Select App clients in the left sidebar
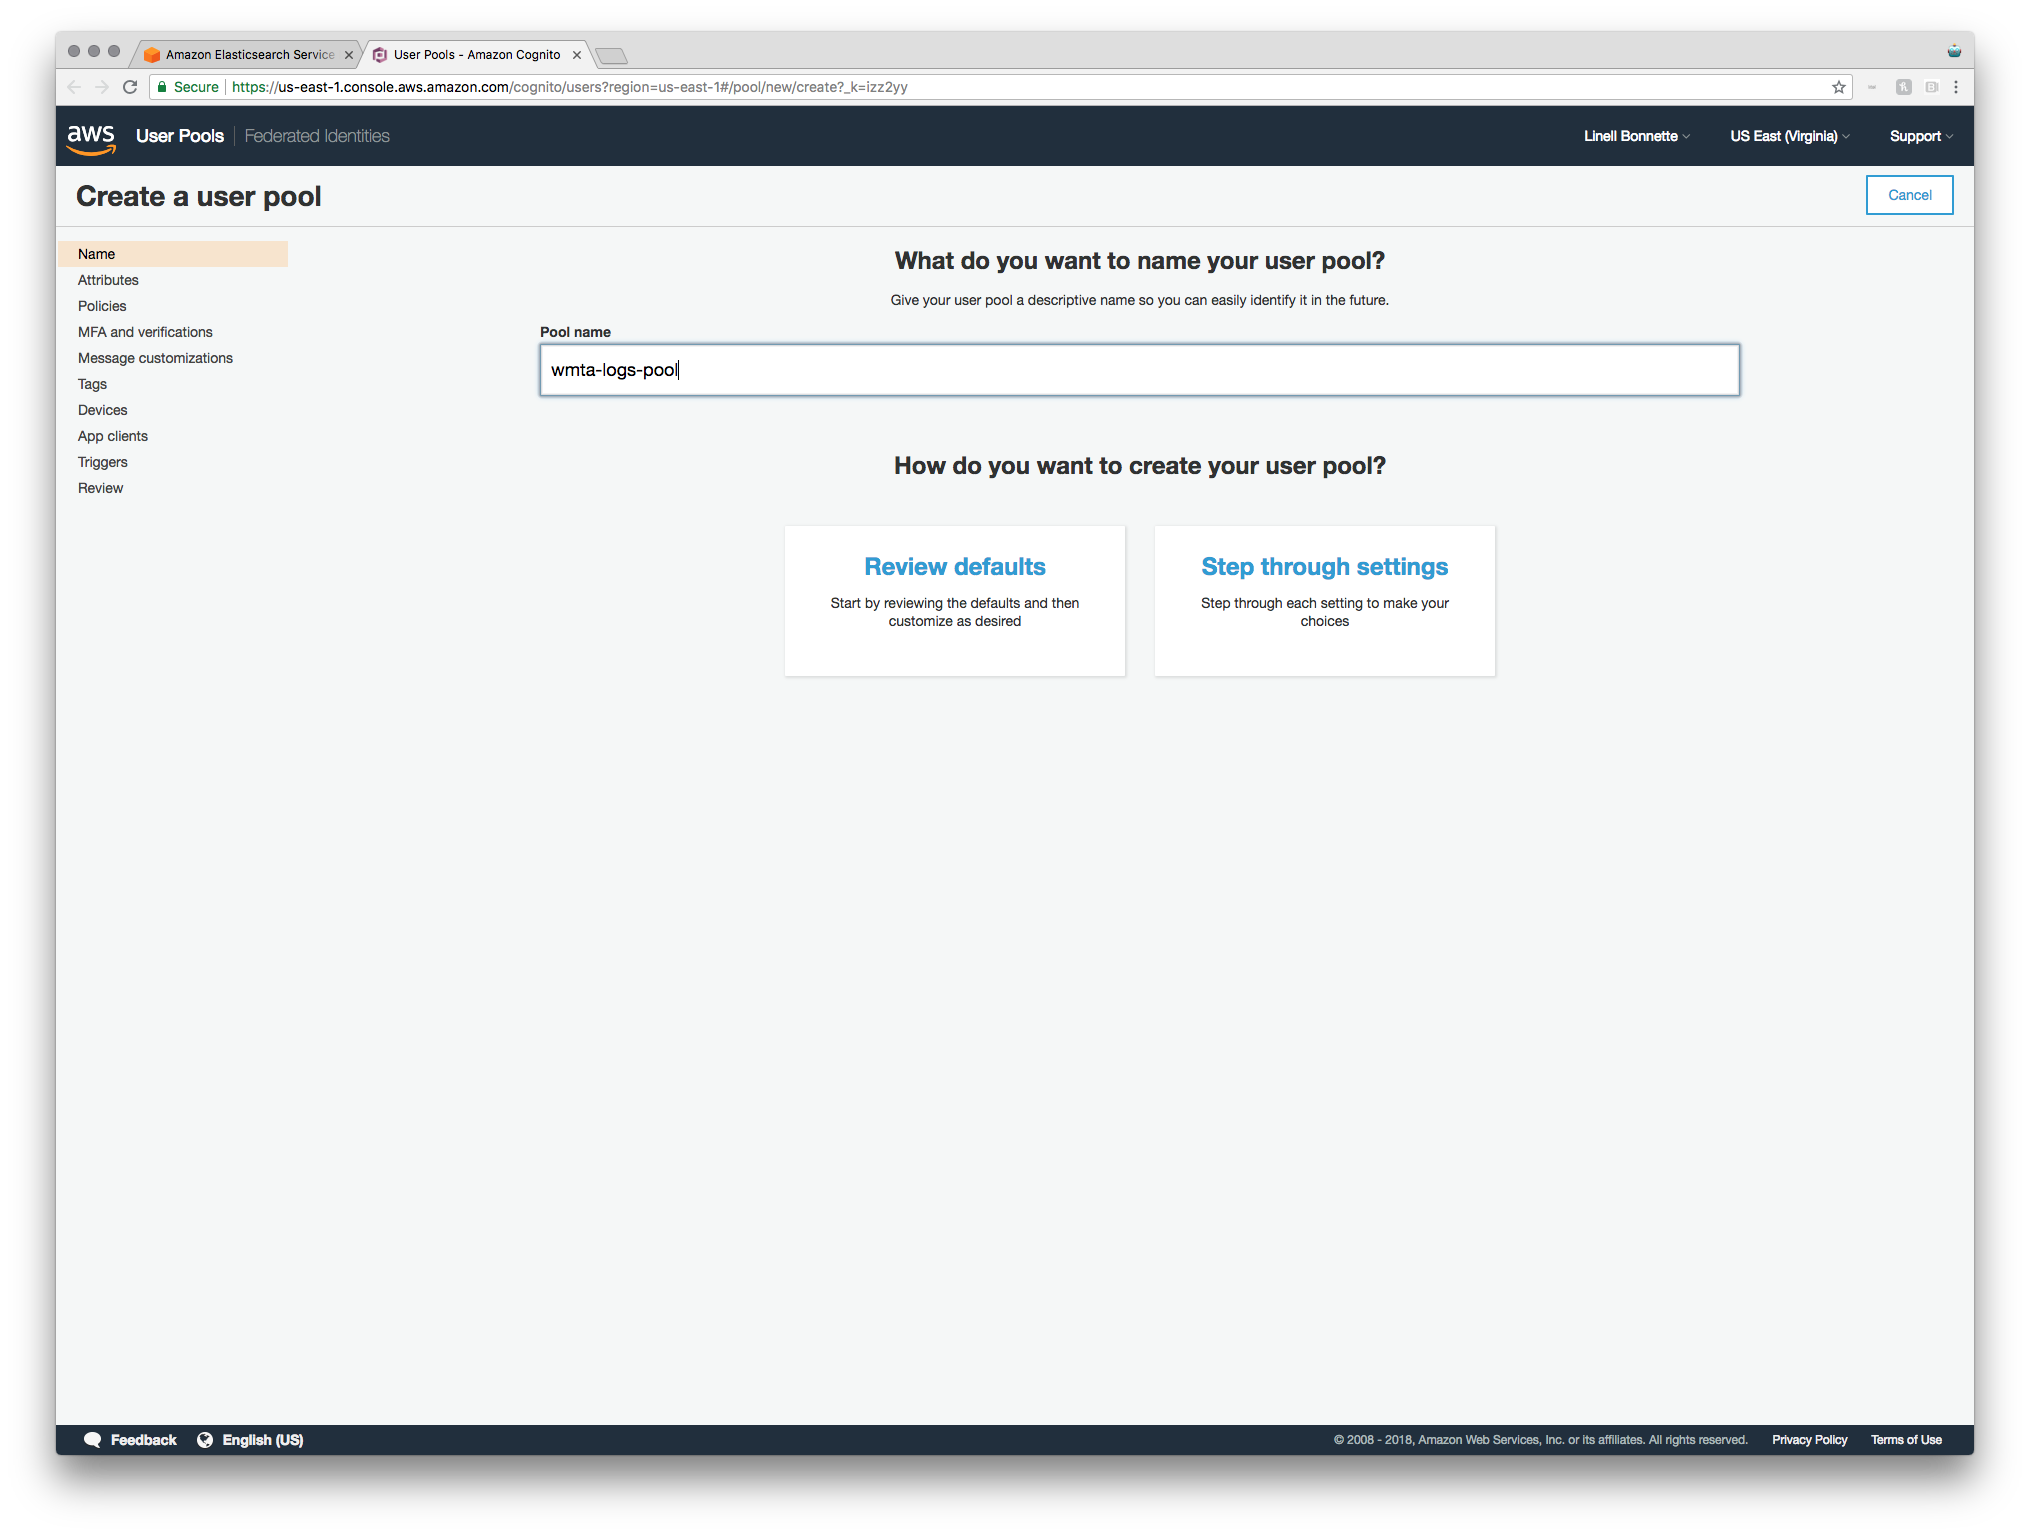The image size is (2030, 1535). coord(113,436)
